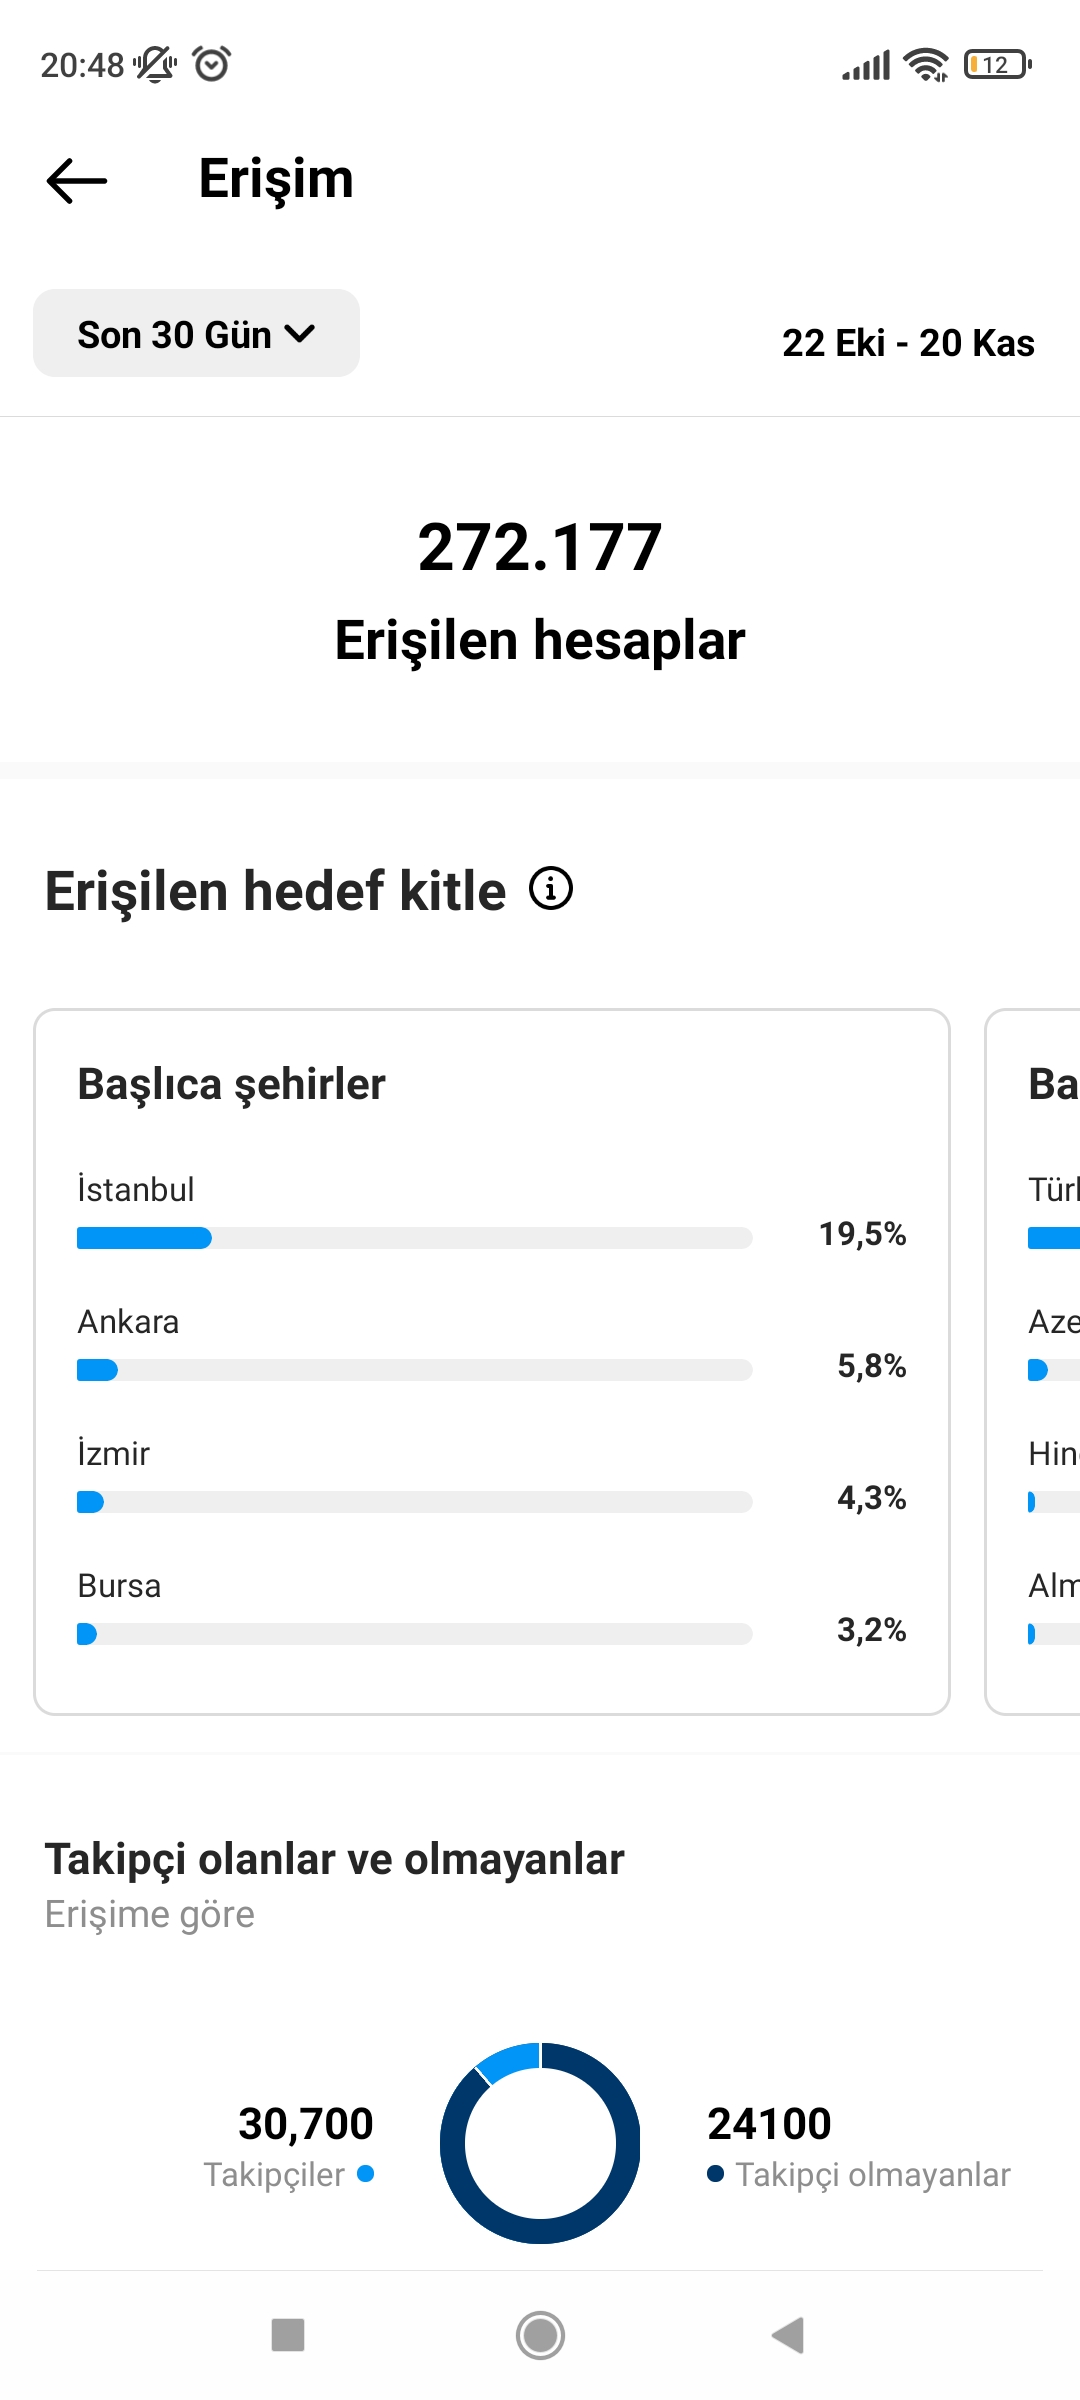Open the Son 30 Gün dropdown

tap(196, 334)
